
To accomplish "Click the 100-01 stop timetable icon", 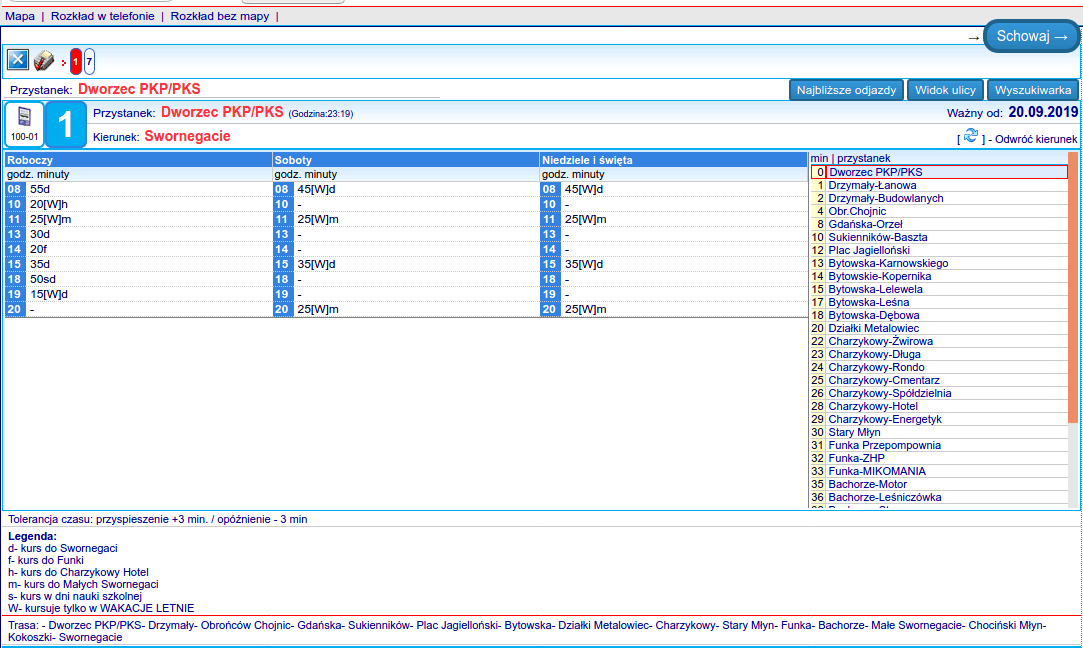I will 24,124.
